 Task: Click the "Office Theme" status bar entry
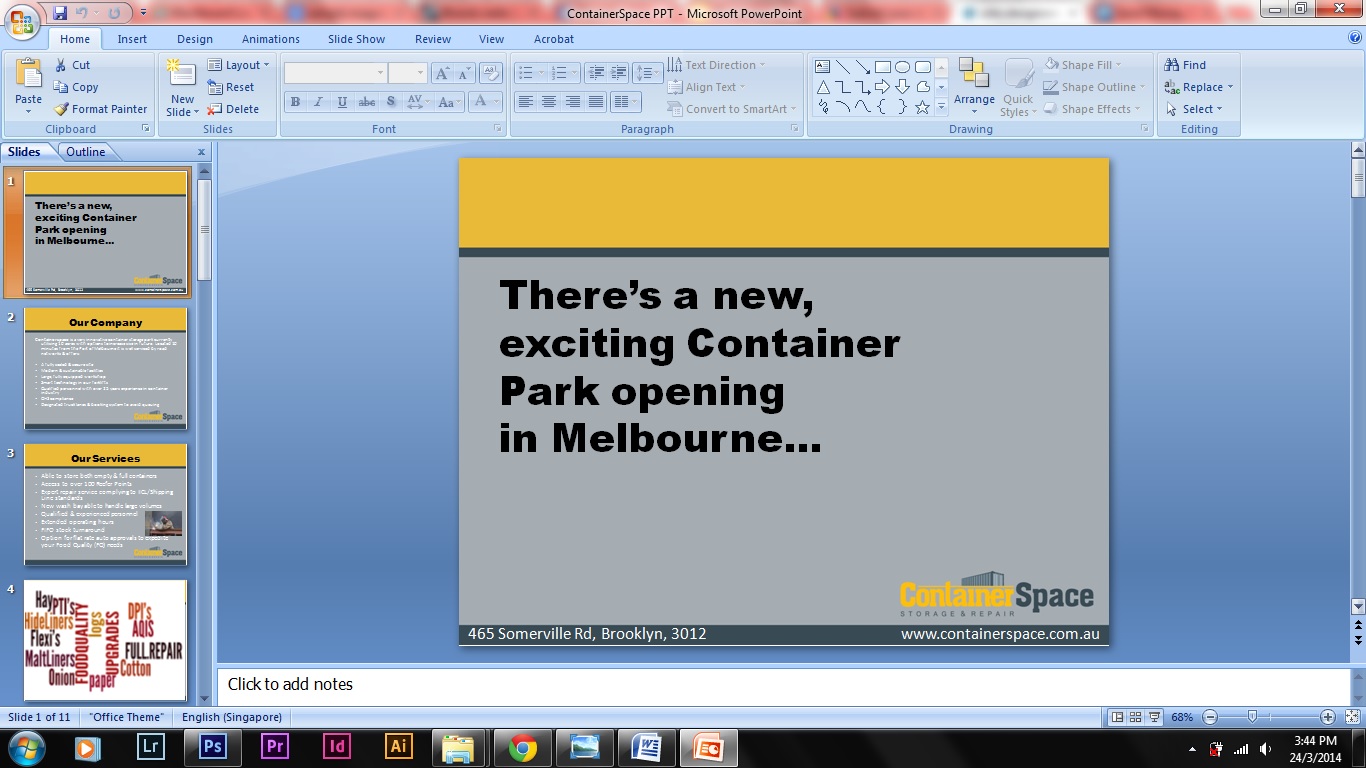pyautogui.click(x=126, y=717)
